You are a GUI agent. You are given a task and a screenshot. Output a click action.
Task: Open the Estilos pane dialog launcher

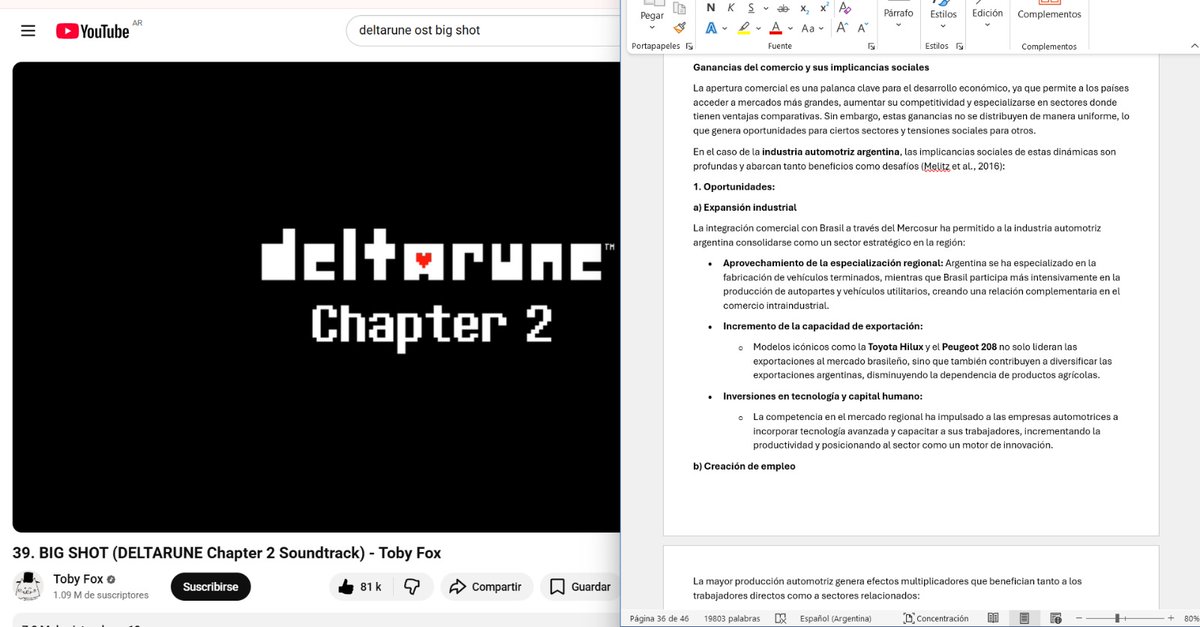959,47
